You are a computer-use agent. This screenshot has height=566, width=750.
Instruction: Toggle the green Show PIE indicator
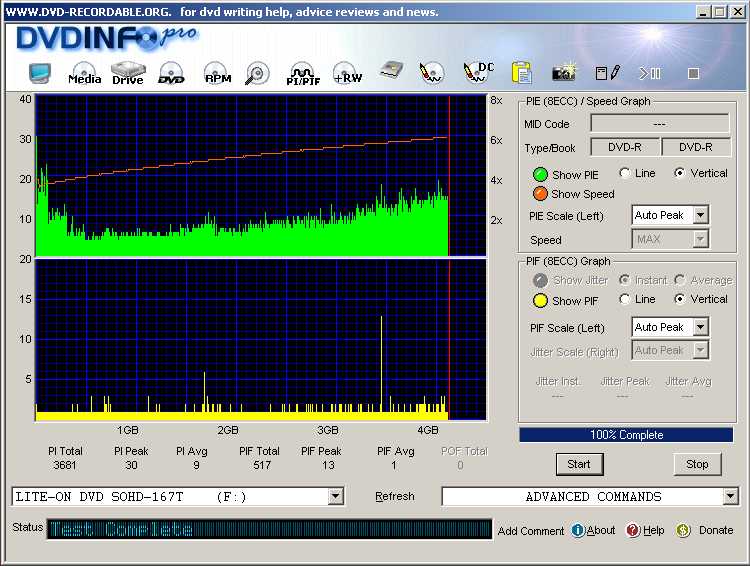click(540, 175)
